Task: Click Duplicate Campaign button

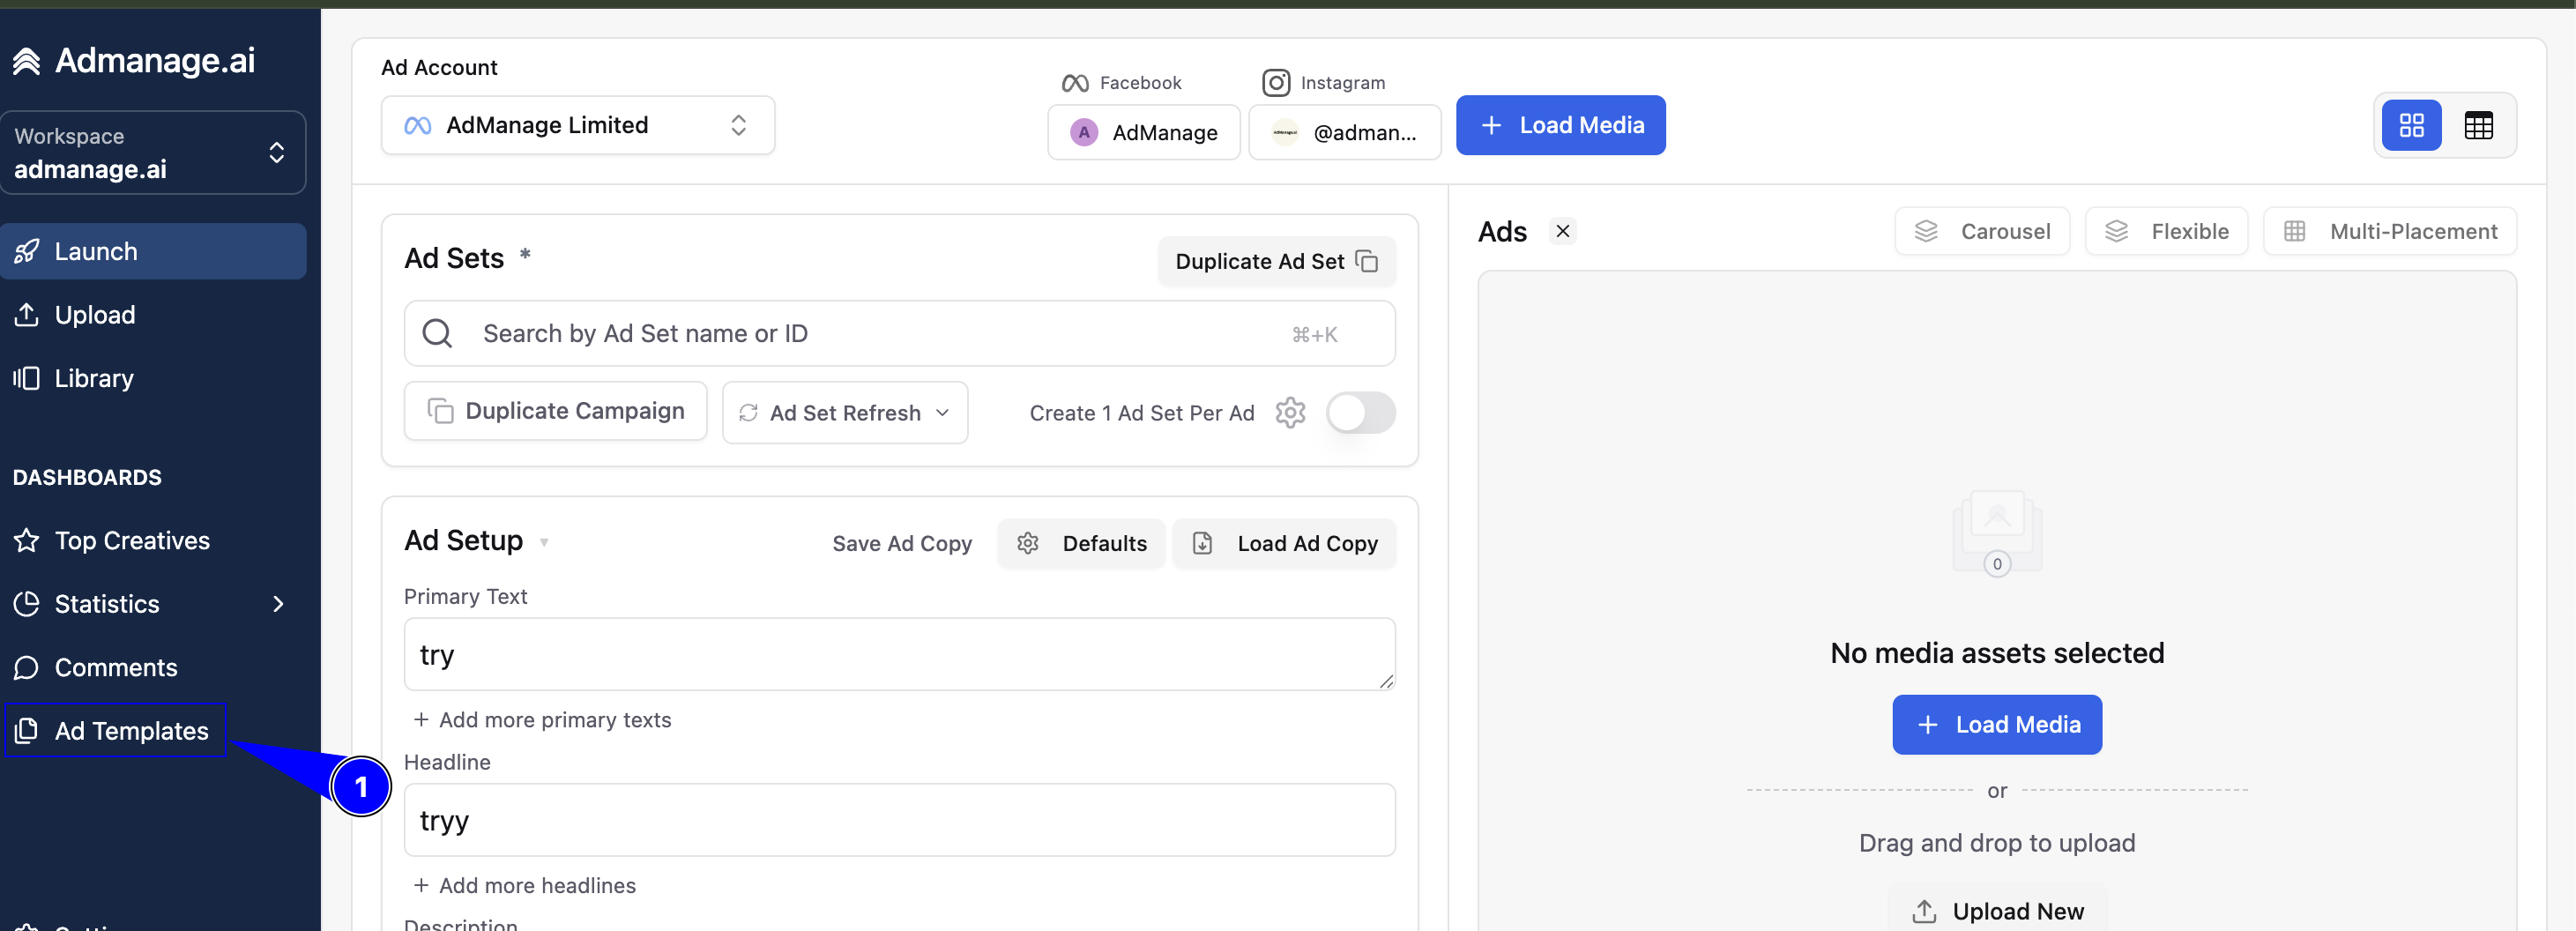Action: (555, 411)
